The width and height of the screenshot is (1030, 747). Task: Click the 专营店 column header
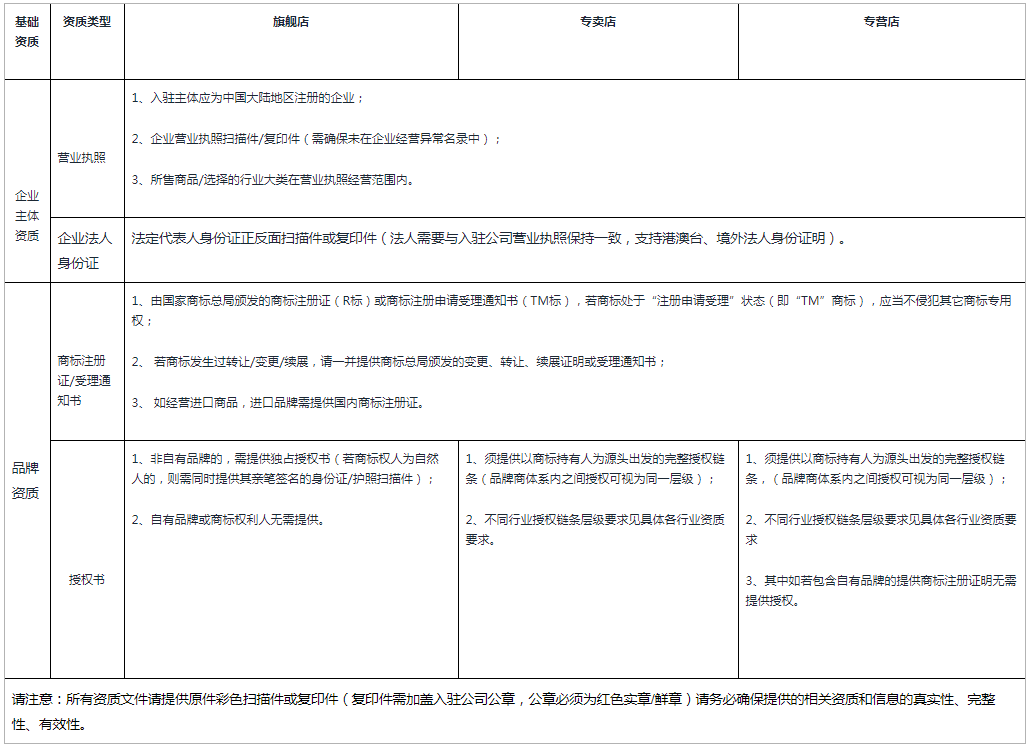(x=882, y=21)
